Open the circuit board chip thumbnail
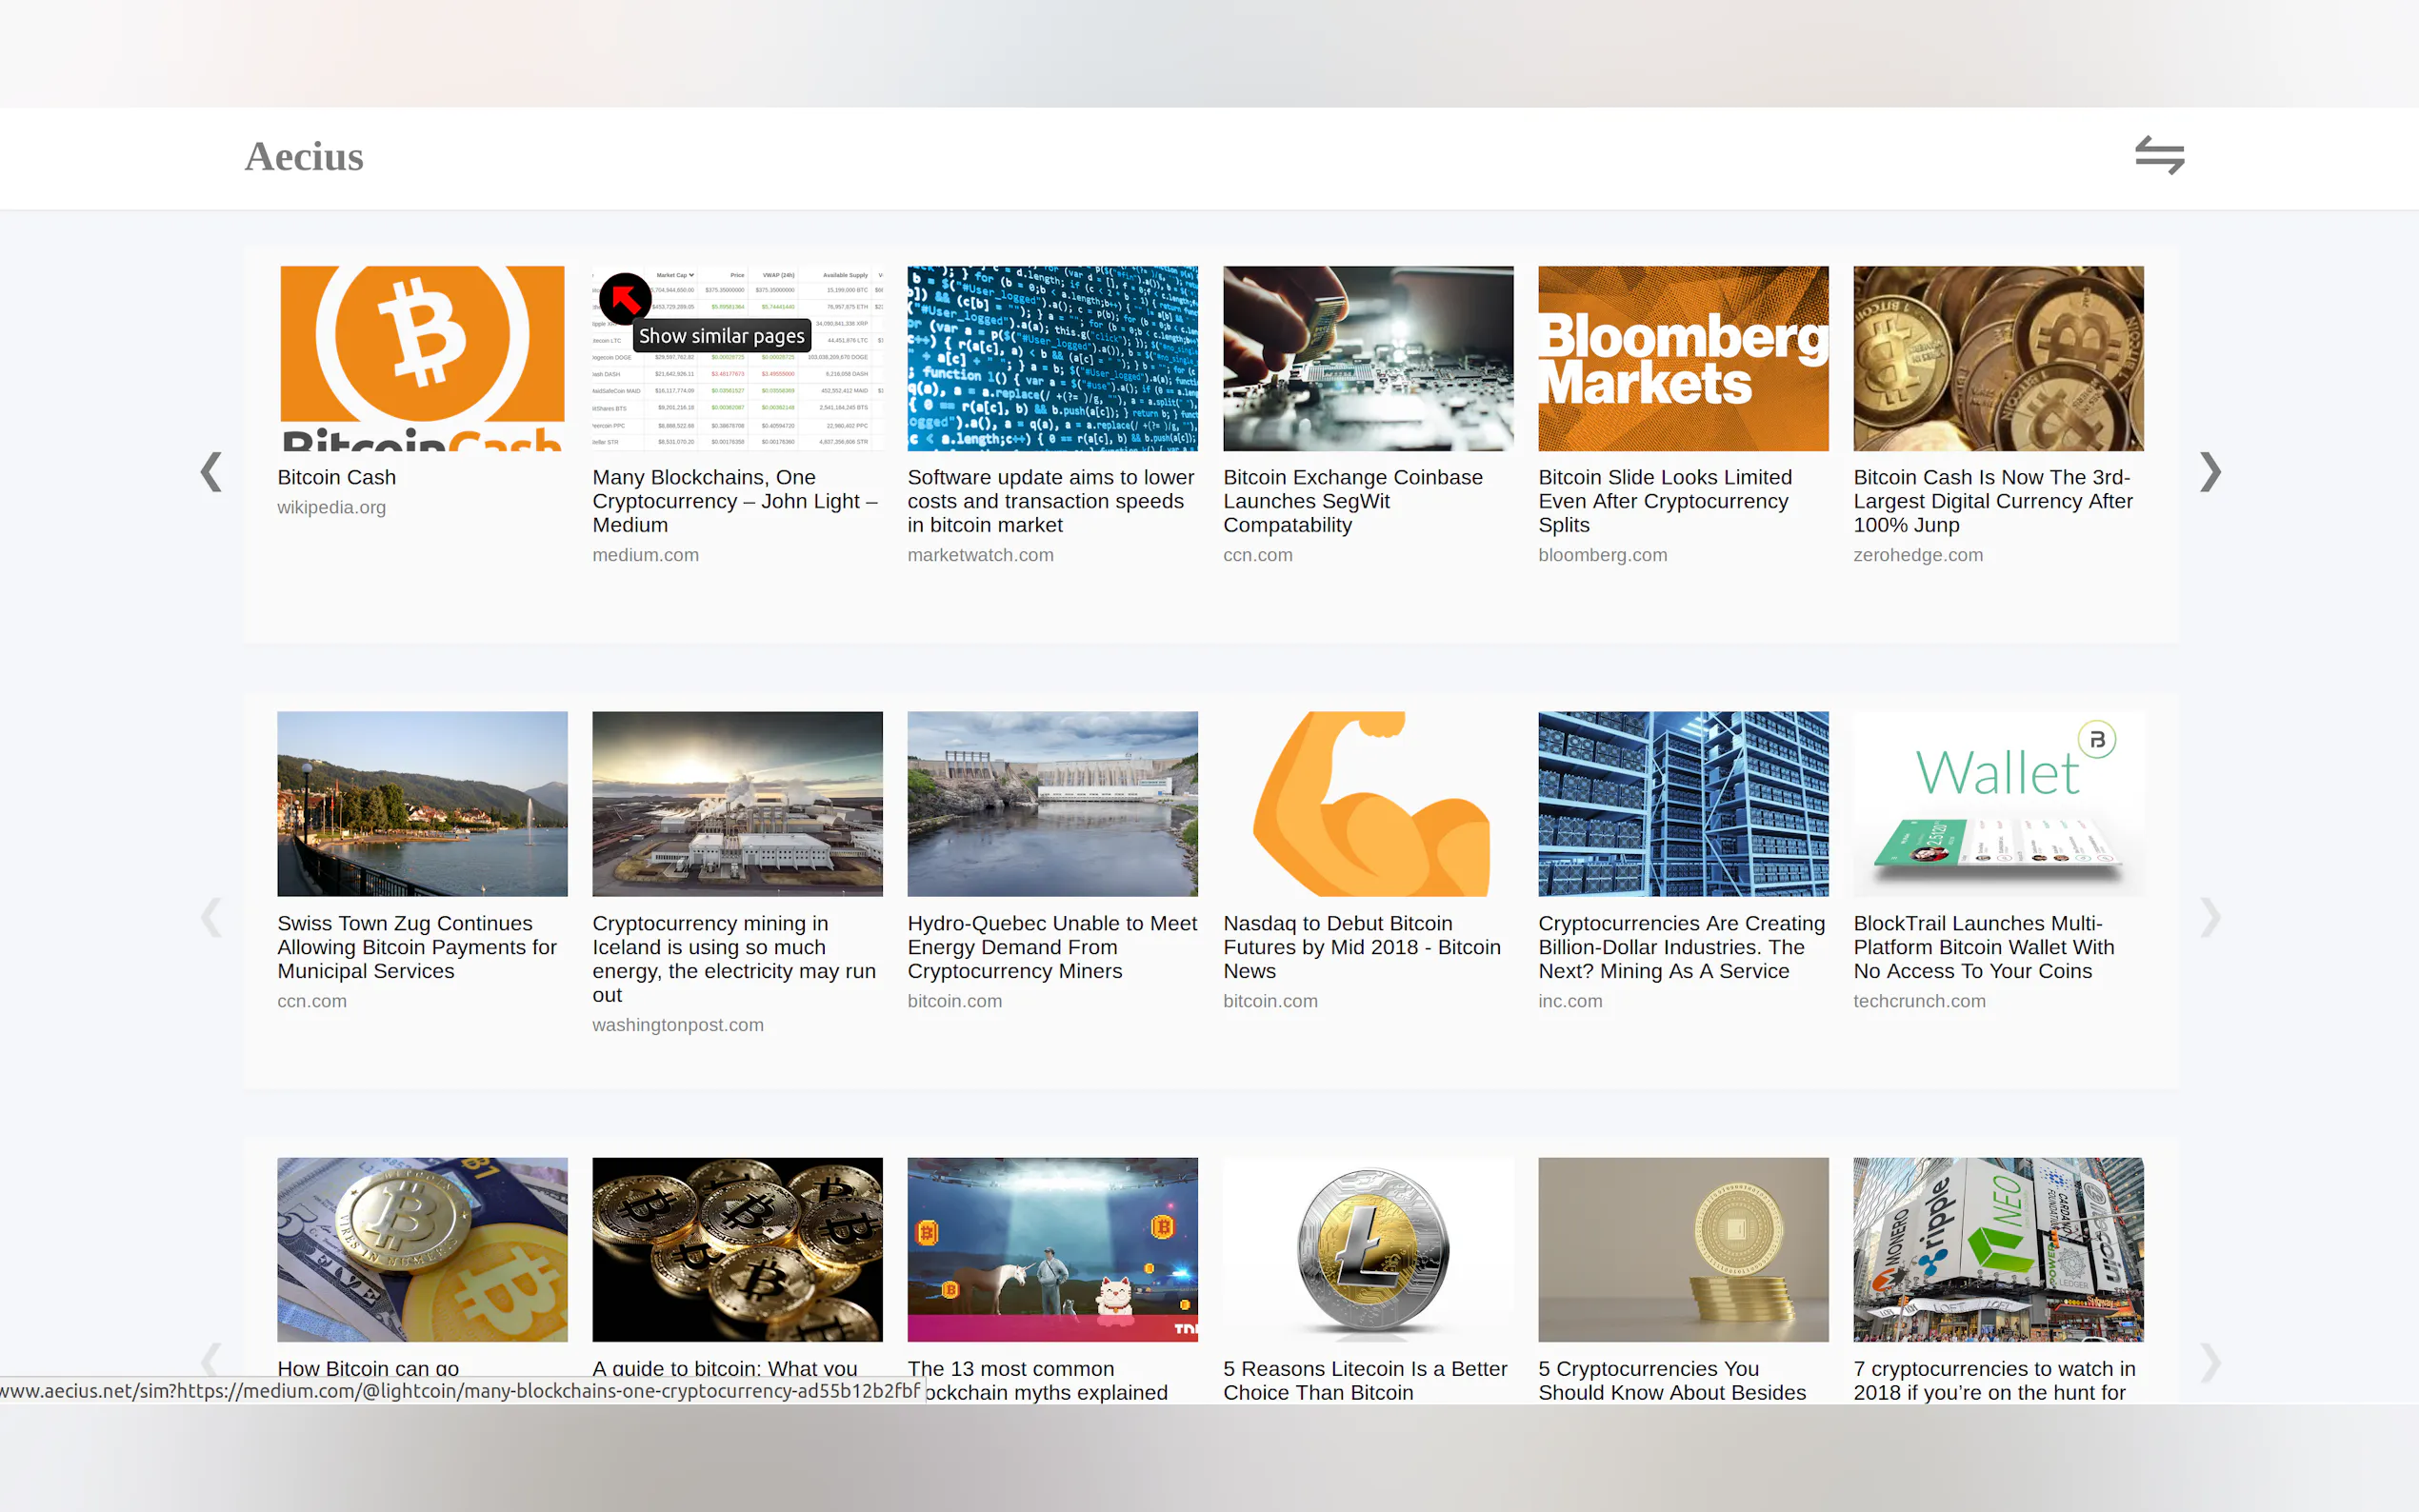The width and height of the screenshot is (2419, 1512). [x=1368, y=358]
